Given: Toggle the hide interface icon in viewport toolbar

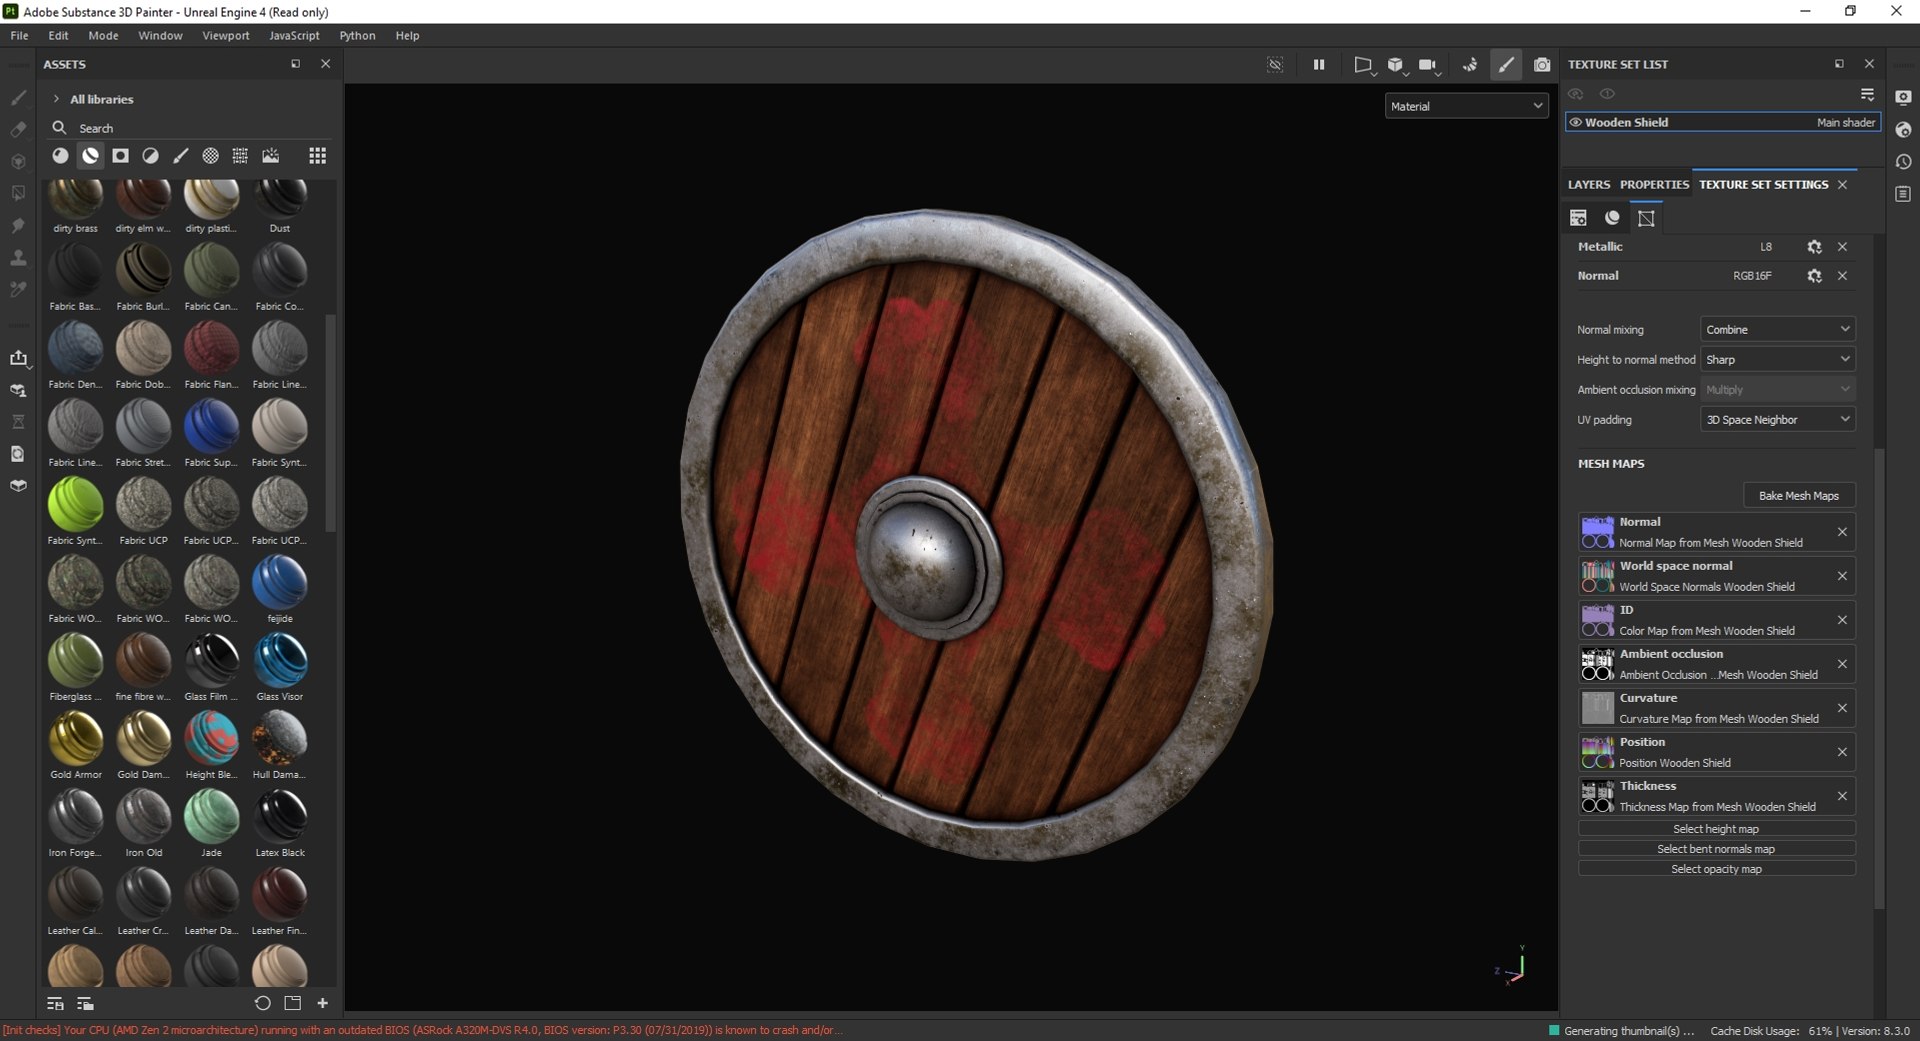Looking at the screenshot, I should click(x=1275, y=65).
